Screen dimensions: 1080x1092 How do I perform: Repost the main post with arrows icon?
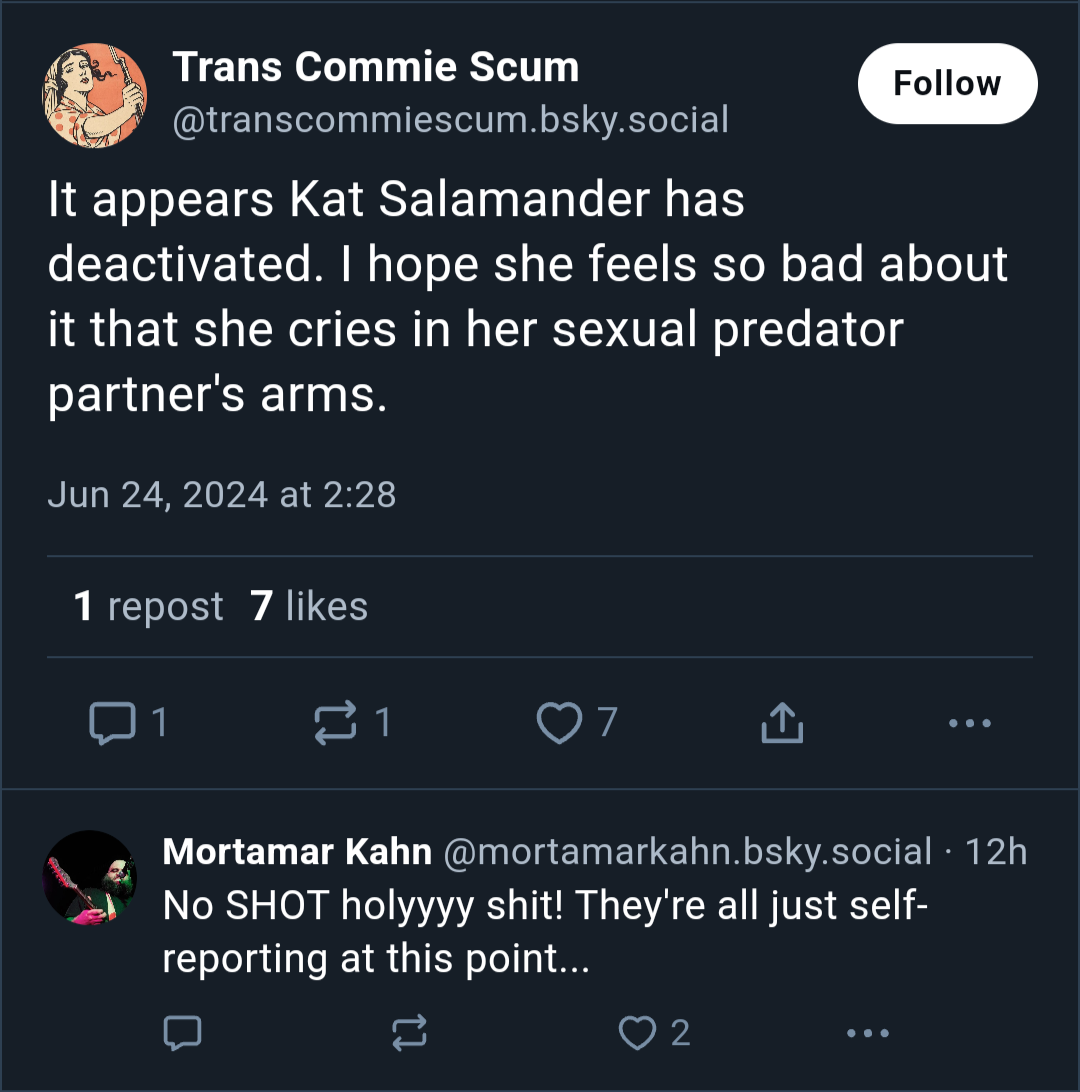[335, 723]
